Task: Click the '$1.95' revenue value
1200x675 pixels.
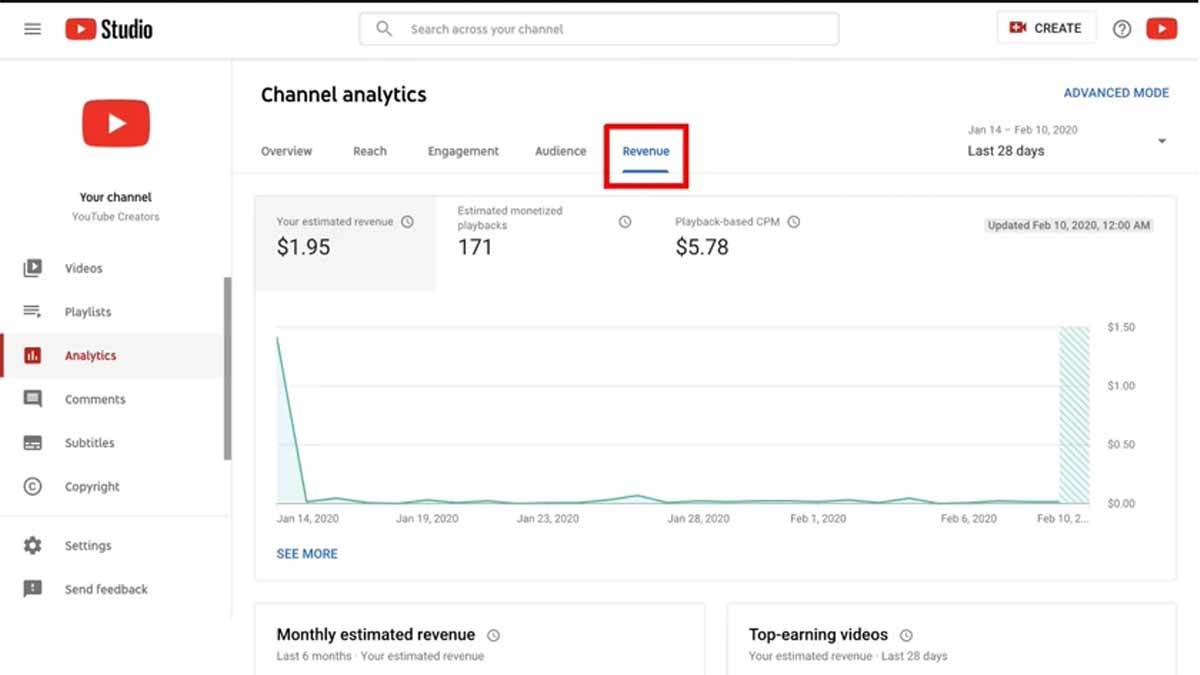Action: [303, 247]
